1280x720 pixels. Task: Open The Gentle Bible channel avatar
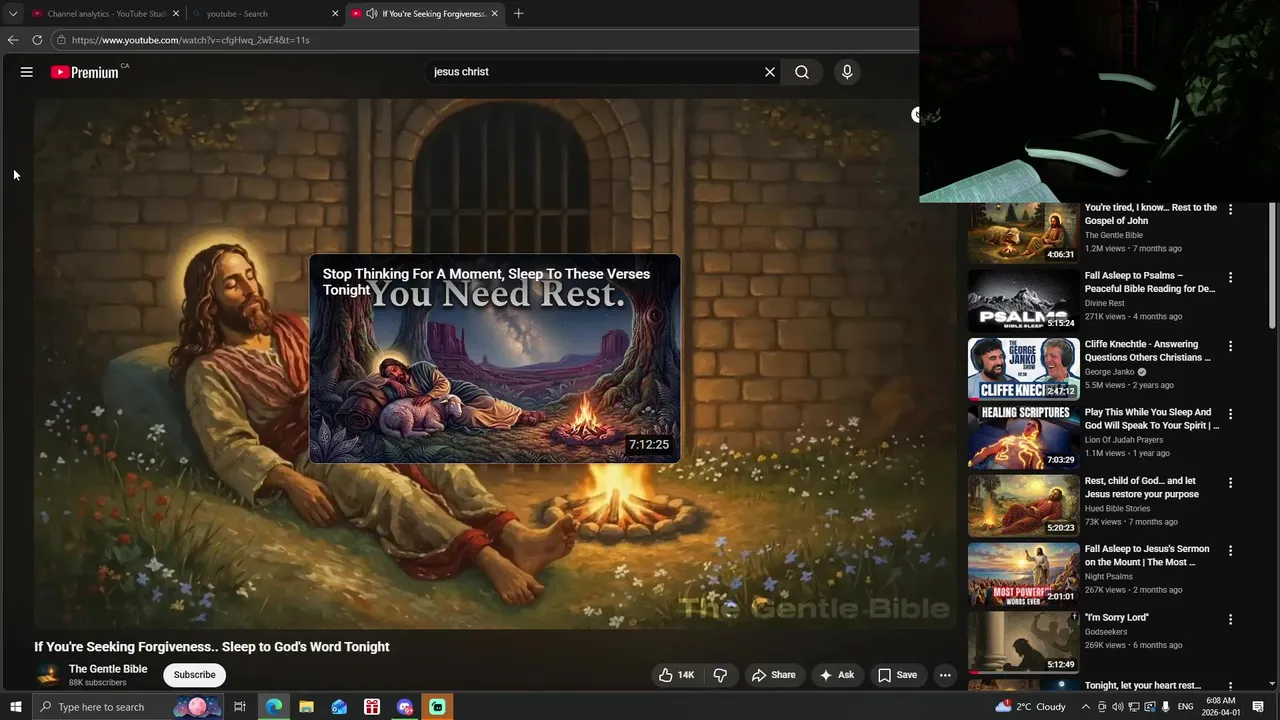tap(48, 675)
